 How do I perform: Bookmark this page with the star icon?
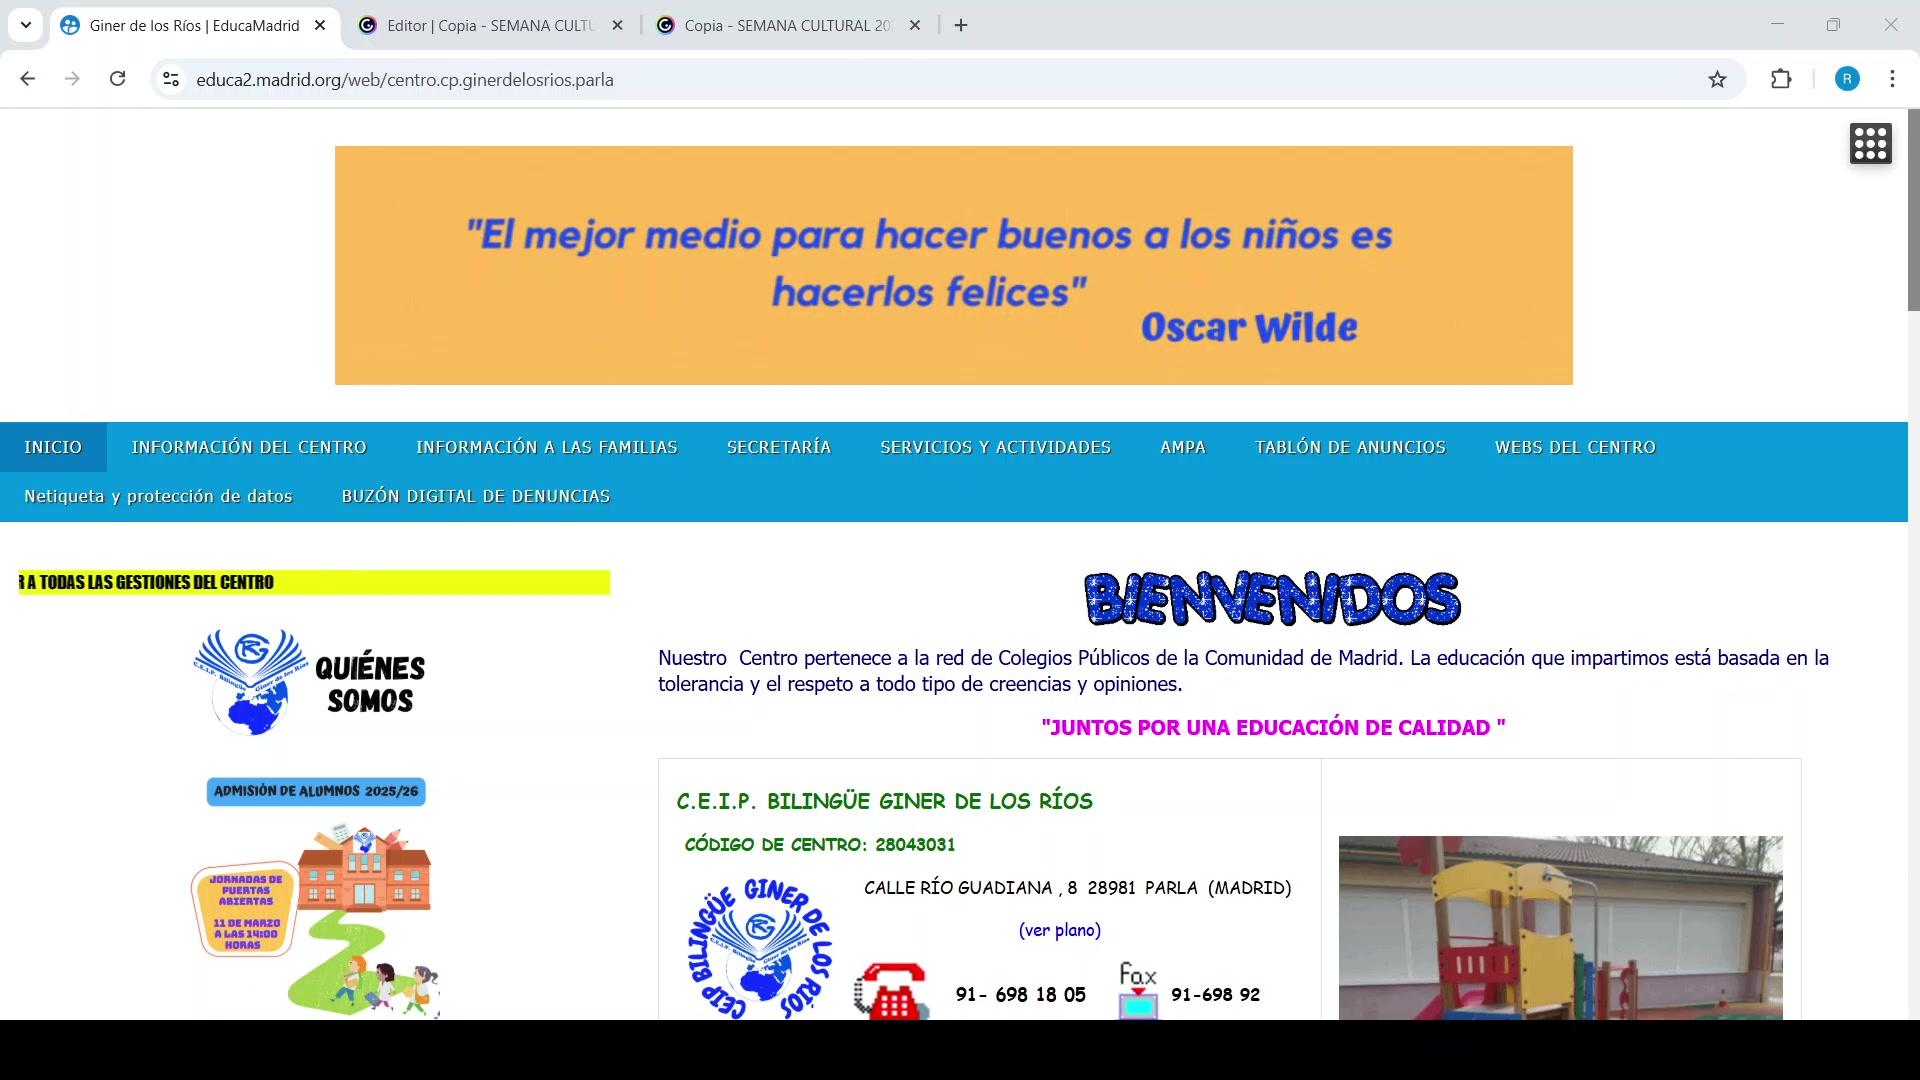[x=1717, y=80]
